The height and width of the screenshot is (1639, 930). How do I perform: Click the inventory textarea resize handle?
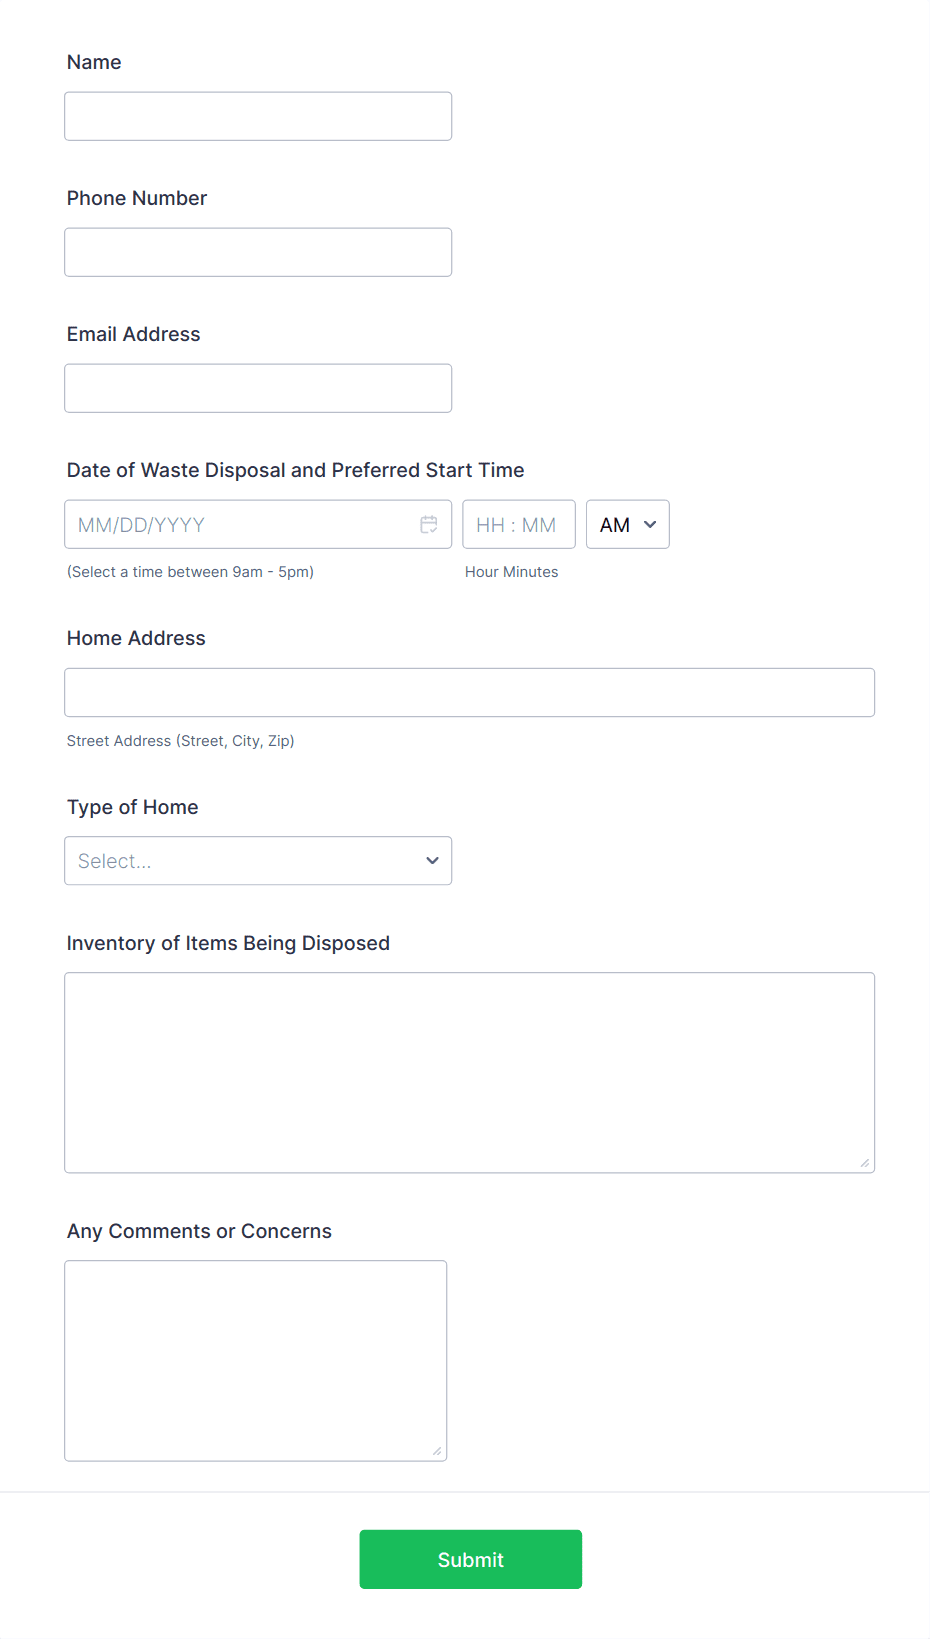coord(863,1162)
